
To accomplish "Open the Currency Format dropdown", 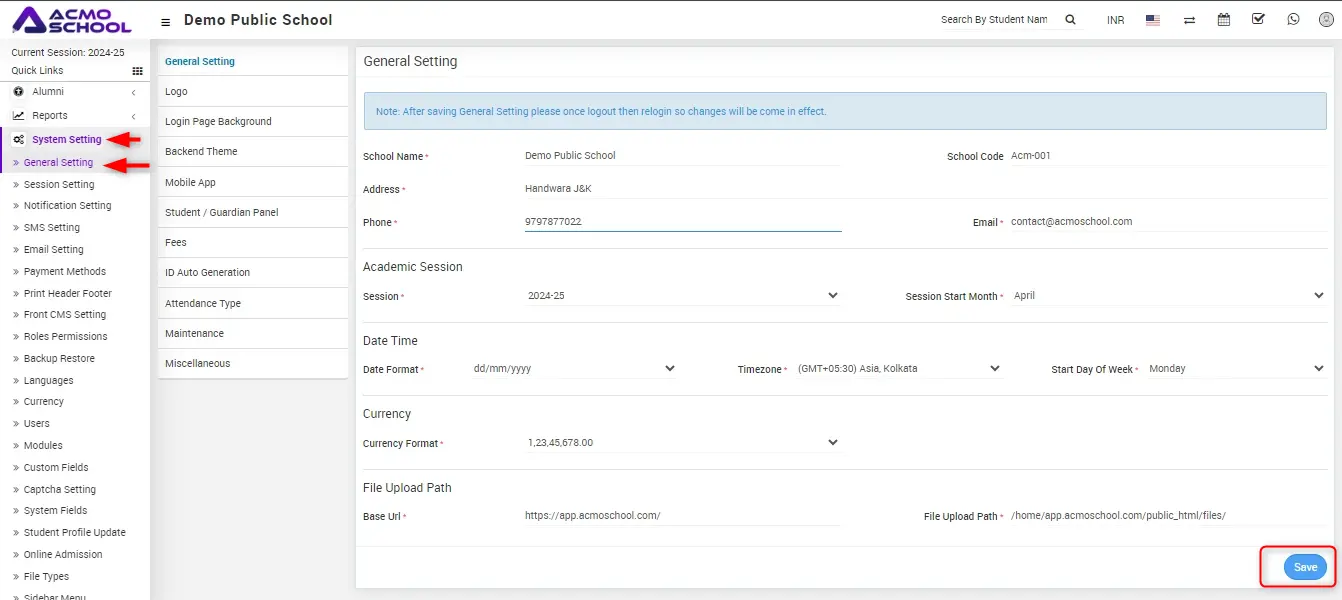I will [682, 443].
